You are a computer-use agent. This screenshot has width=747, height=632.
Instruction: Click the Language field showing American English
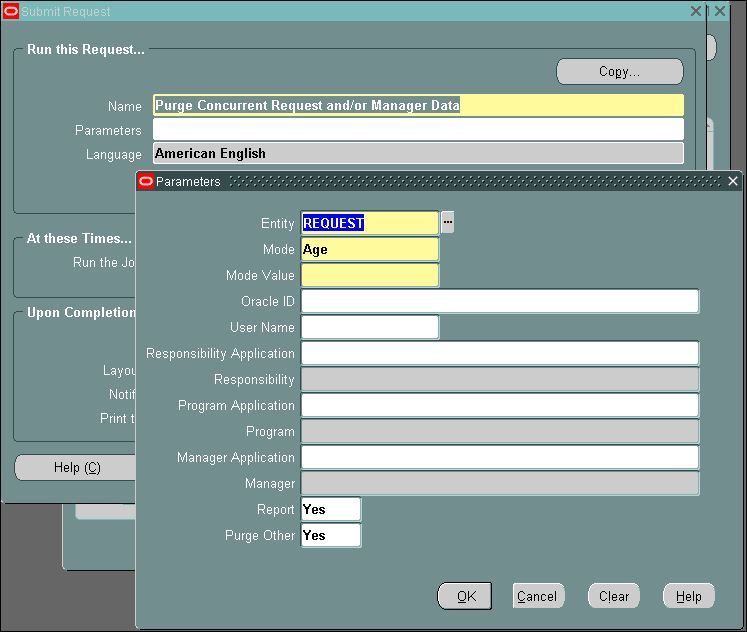pos(418,153)
